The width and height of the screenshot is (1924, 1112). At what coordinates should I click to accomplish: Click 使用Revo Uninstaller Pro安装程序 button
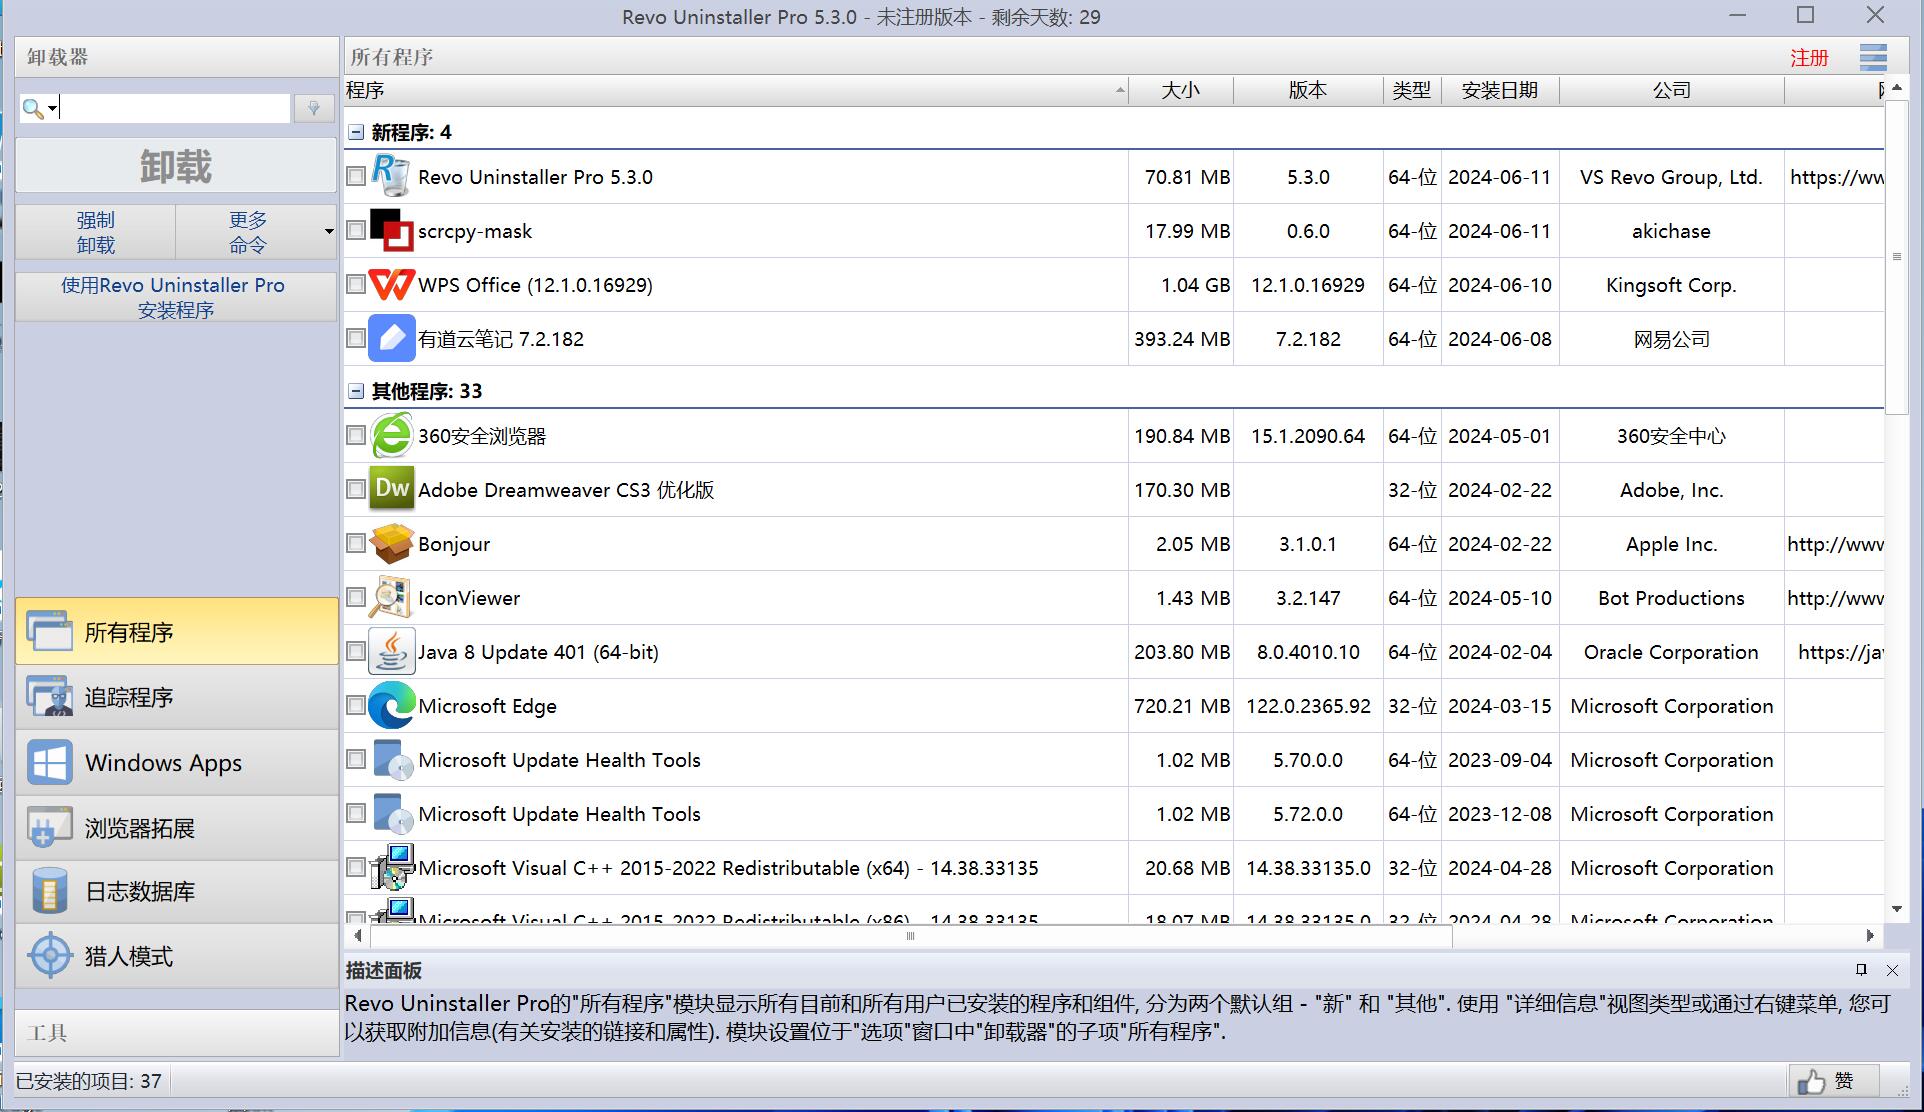point(176,297)
